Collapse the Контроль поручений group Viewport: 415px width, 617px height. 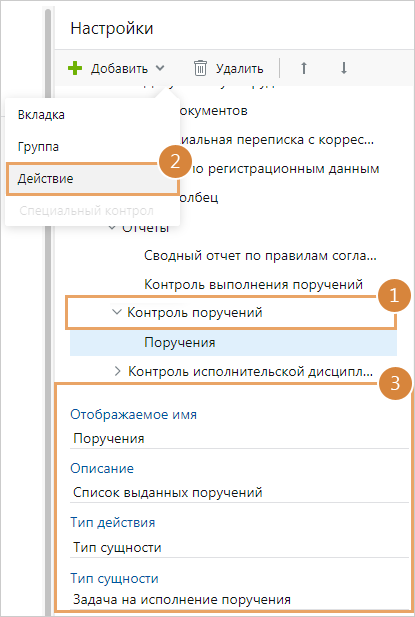click(x=117, y=312)
